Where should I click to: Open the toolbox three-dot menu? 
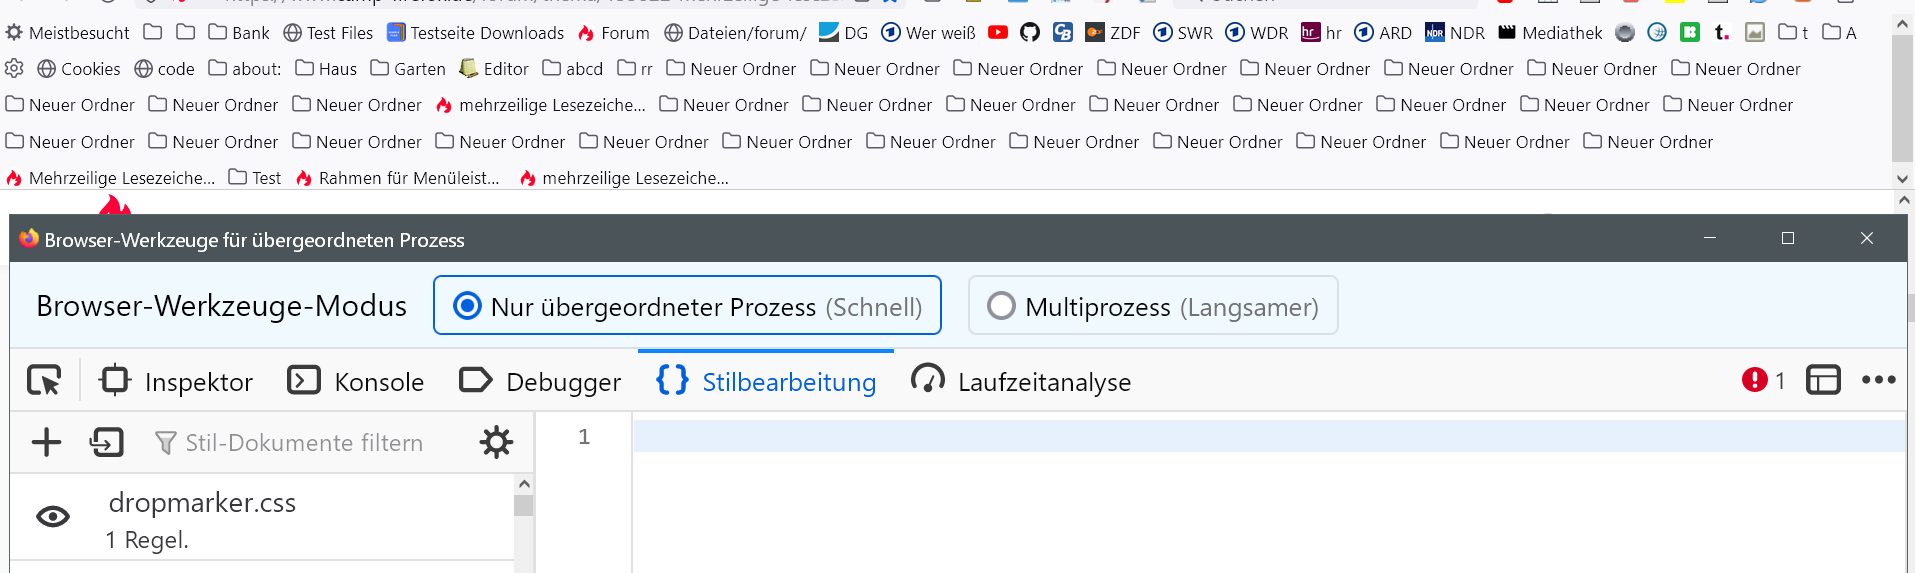1878,380
